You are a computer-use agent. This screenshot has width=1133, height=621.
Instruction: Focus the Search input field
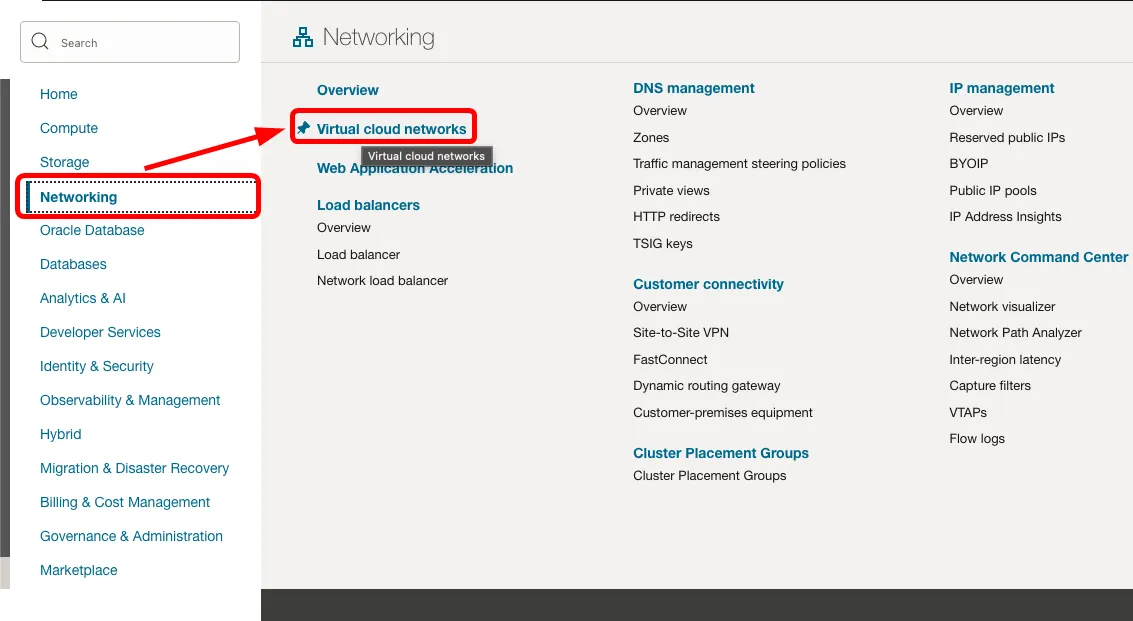click(x=130, y=42)
